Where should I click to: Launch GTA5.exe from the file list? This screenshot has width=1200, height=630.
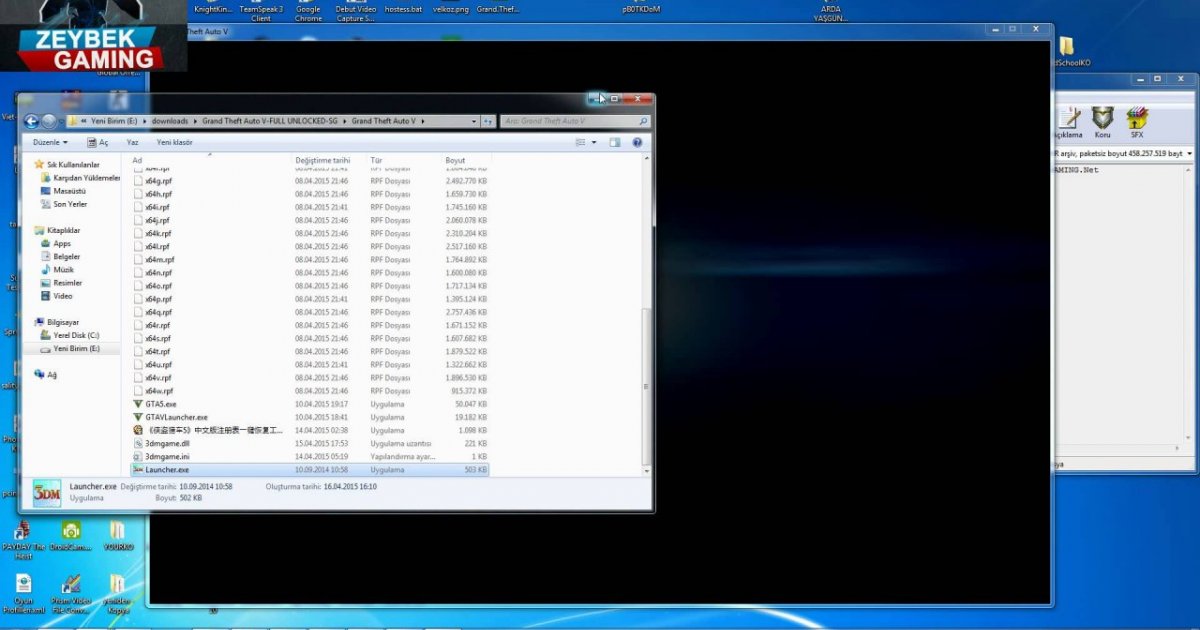click(160, 404)
